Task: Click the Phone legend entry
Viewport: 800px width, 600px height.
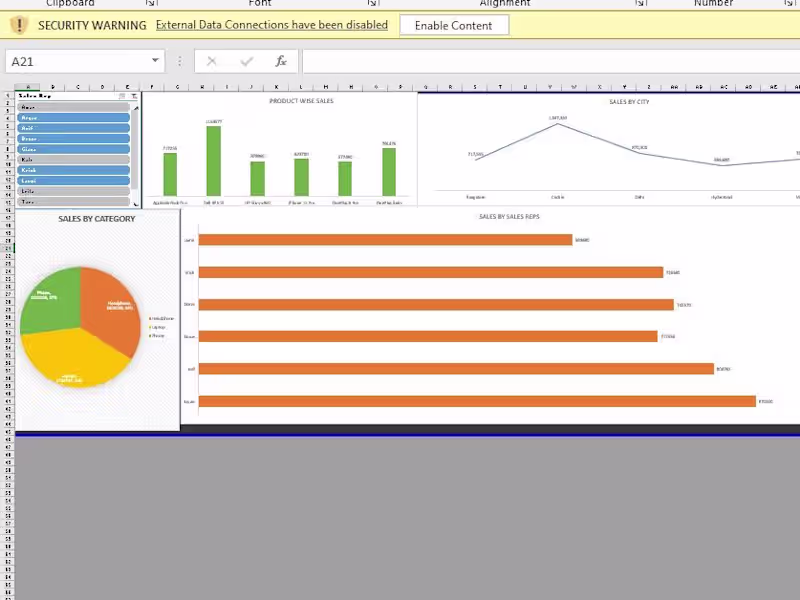Action: [157, 336]
